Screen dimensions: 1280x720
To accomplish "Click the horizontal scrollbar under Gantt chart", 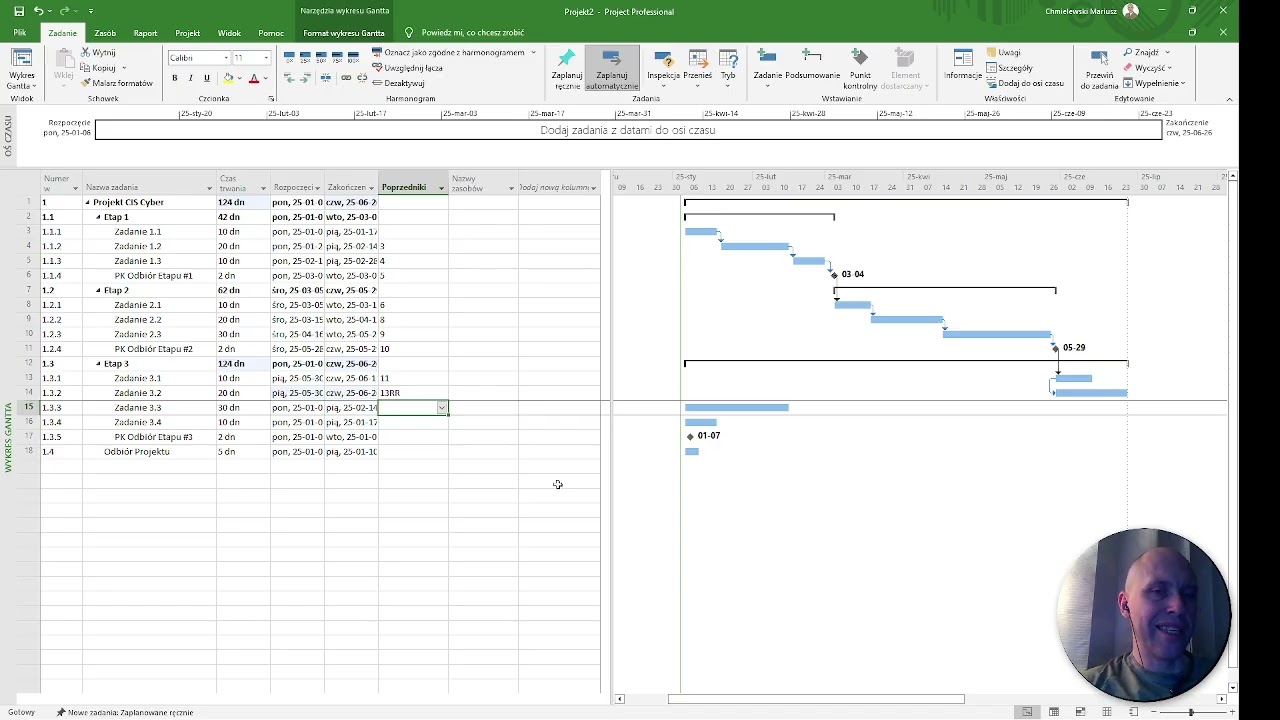I will coord(816,699).
